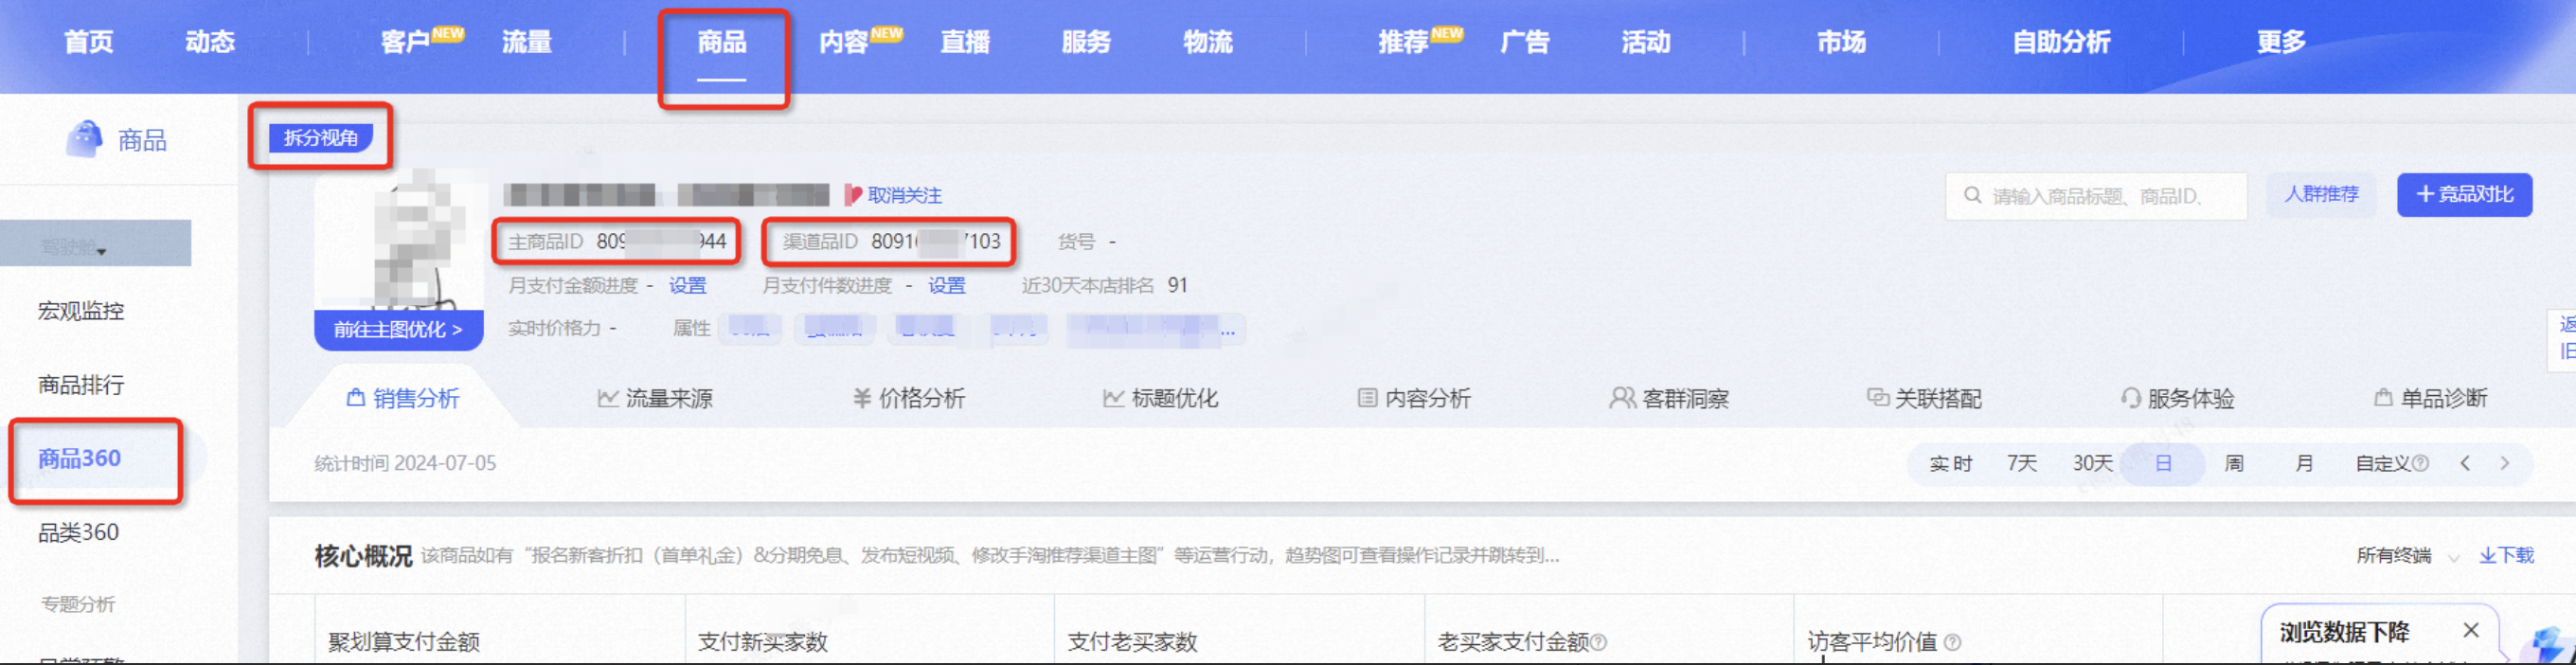Click 前往主图优化 button
2576x665 pixels.
(x=398, y=329)
